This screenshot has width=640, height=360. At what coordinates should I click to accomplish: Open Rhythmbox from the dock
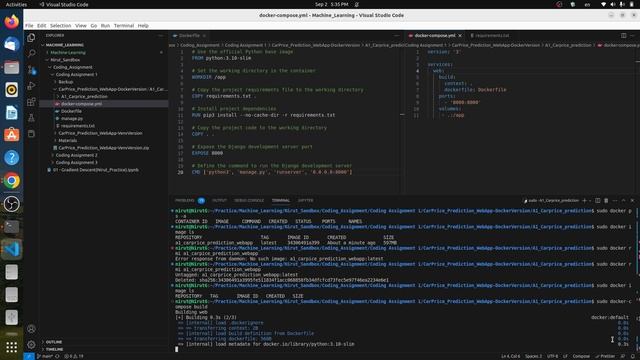(x=11, y=89)
